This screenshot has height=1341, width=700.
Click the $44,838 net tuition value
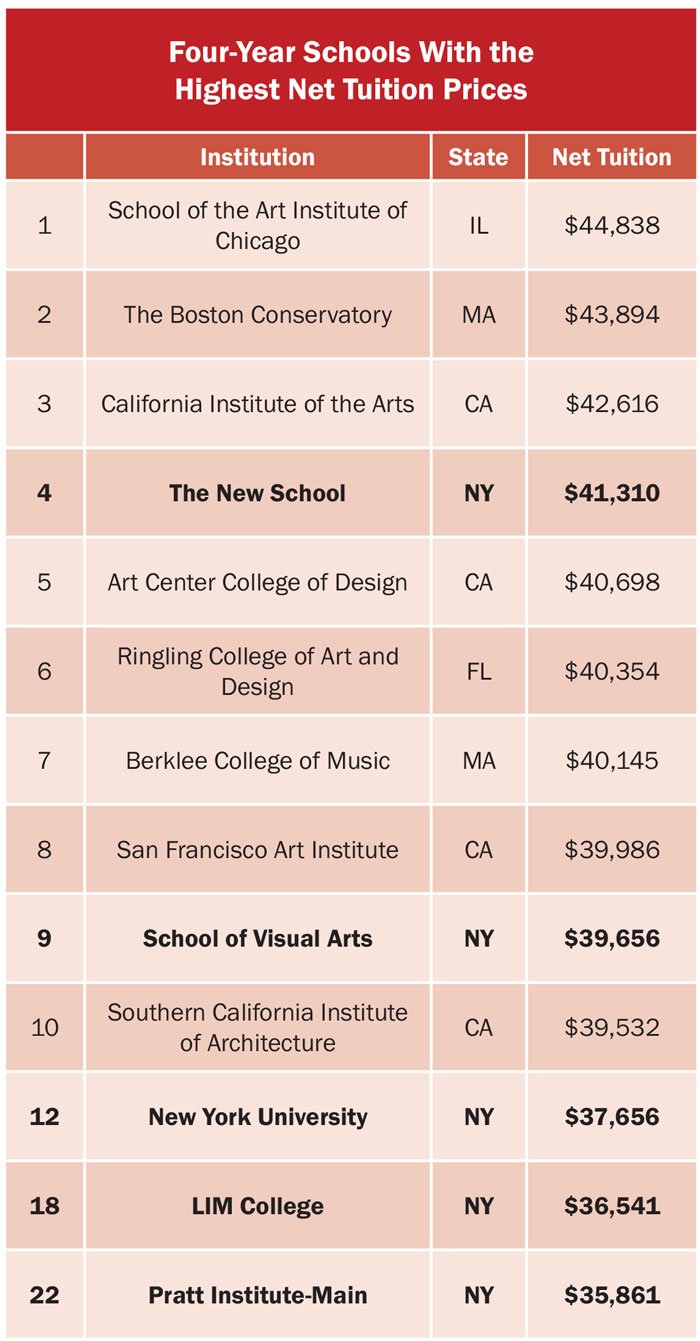point(612,226)
